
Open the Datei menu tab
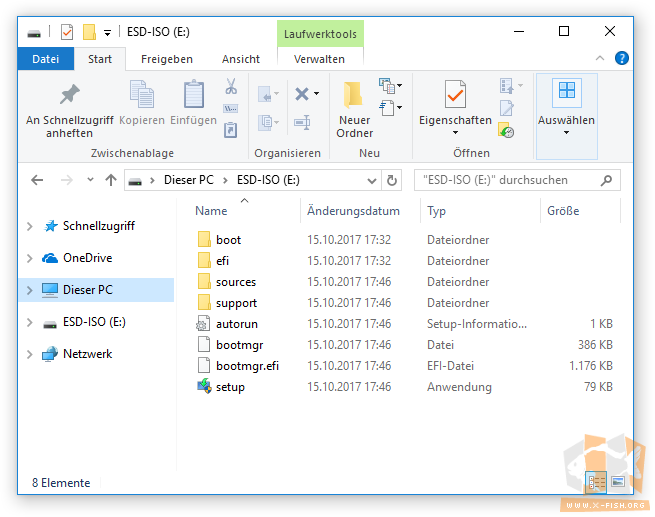[x=46, y=59]
